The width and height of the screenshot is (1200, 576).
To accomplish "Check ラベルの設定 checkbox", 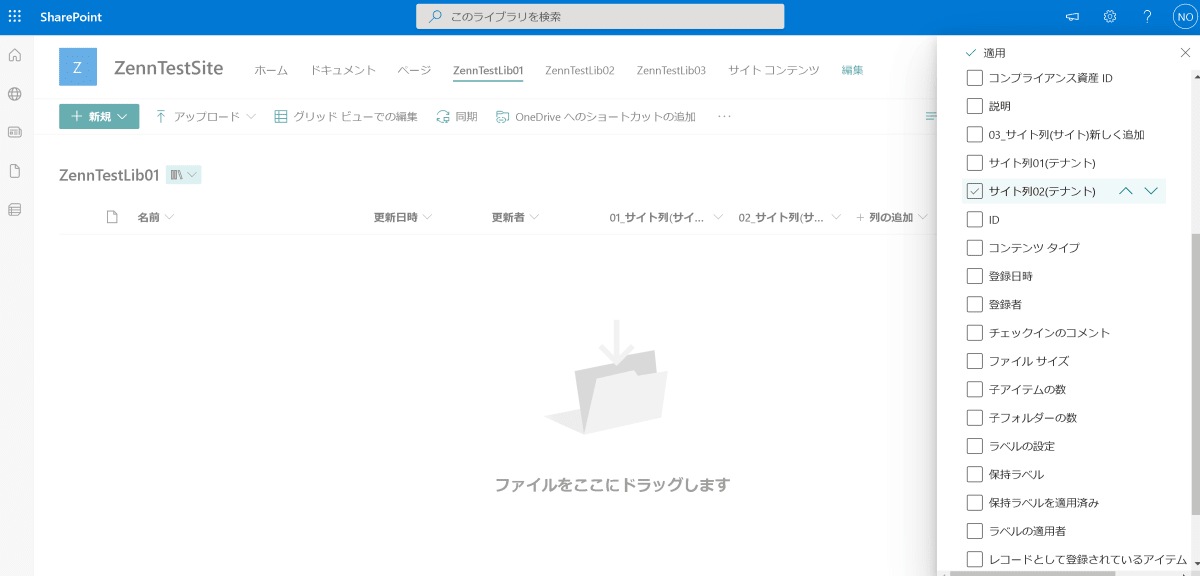I will coord(975,446).
